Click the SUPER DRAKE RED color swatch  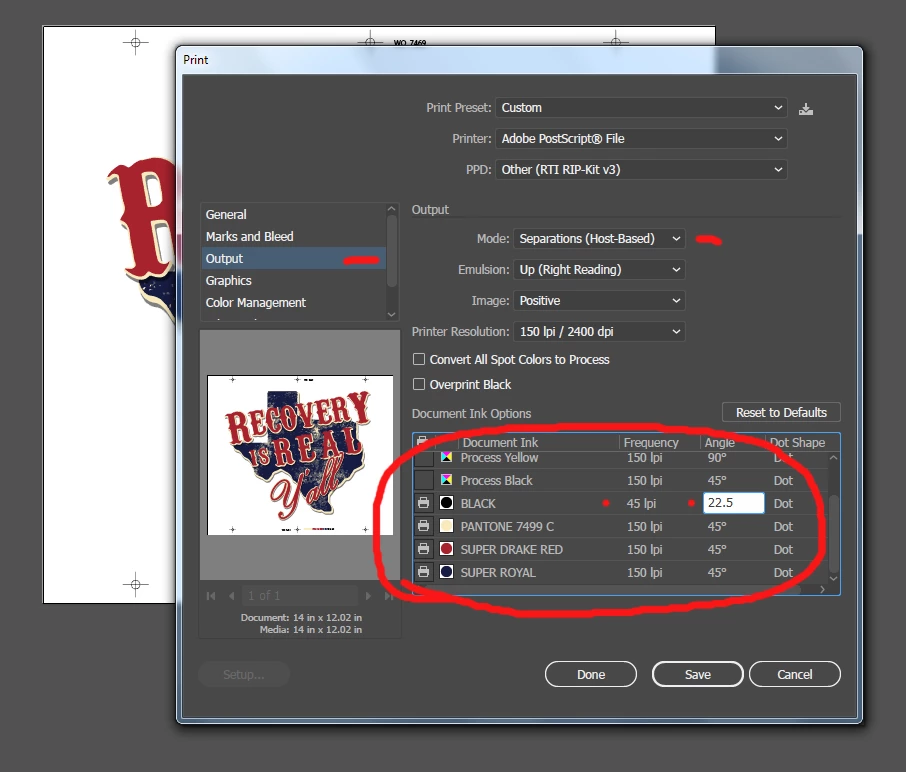(x=446, y=549)
